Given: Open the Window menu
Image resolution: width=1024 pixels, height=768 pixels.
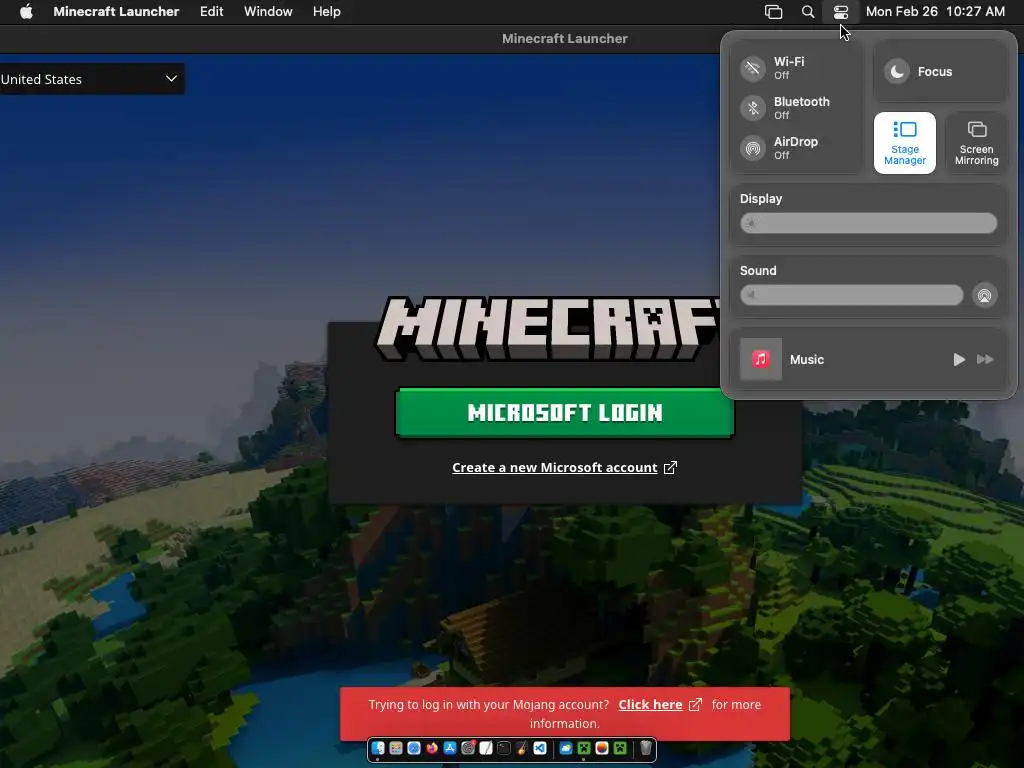Looking at the screenshot, I should pyautogui.click(x=268, y=11).
